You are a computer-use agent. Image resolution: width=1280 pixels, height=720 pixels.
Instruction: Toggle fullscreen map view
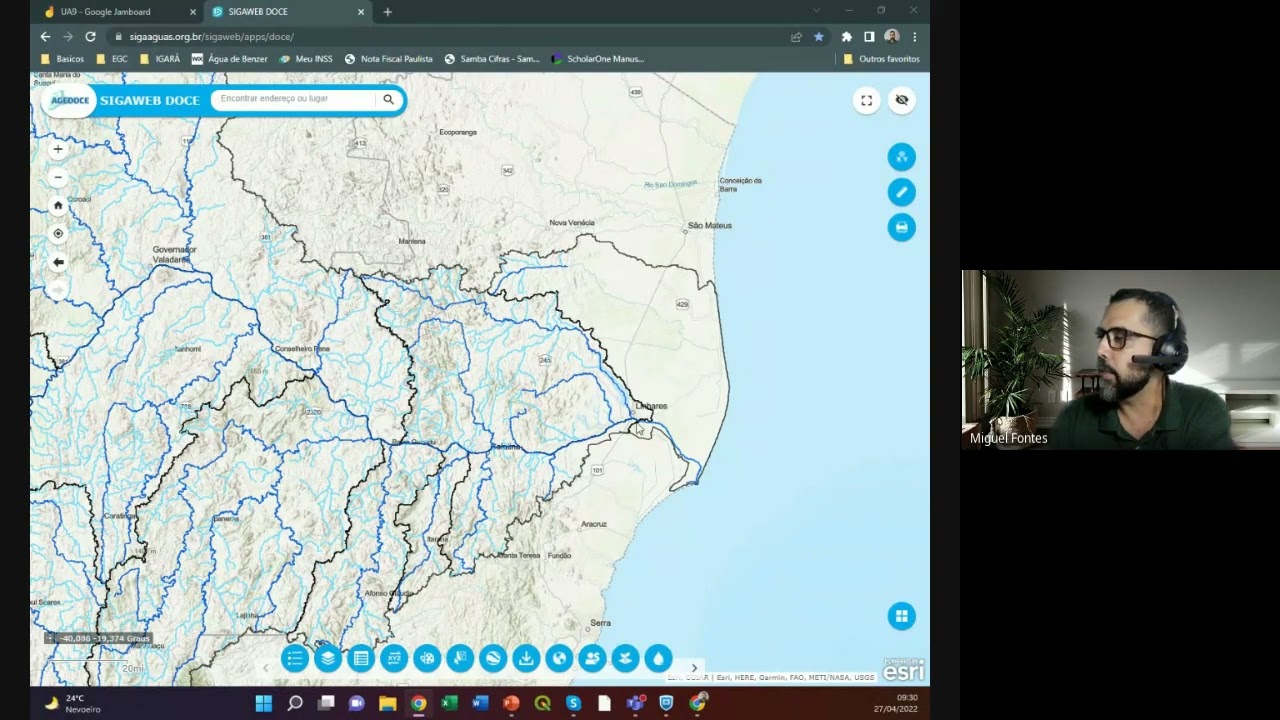(x=867, y=100)
